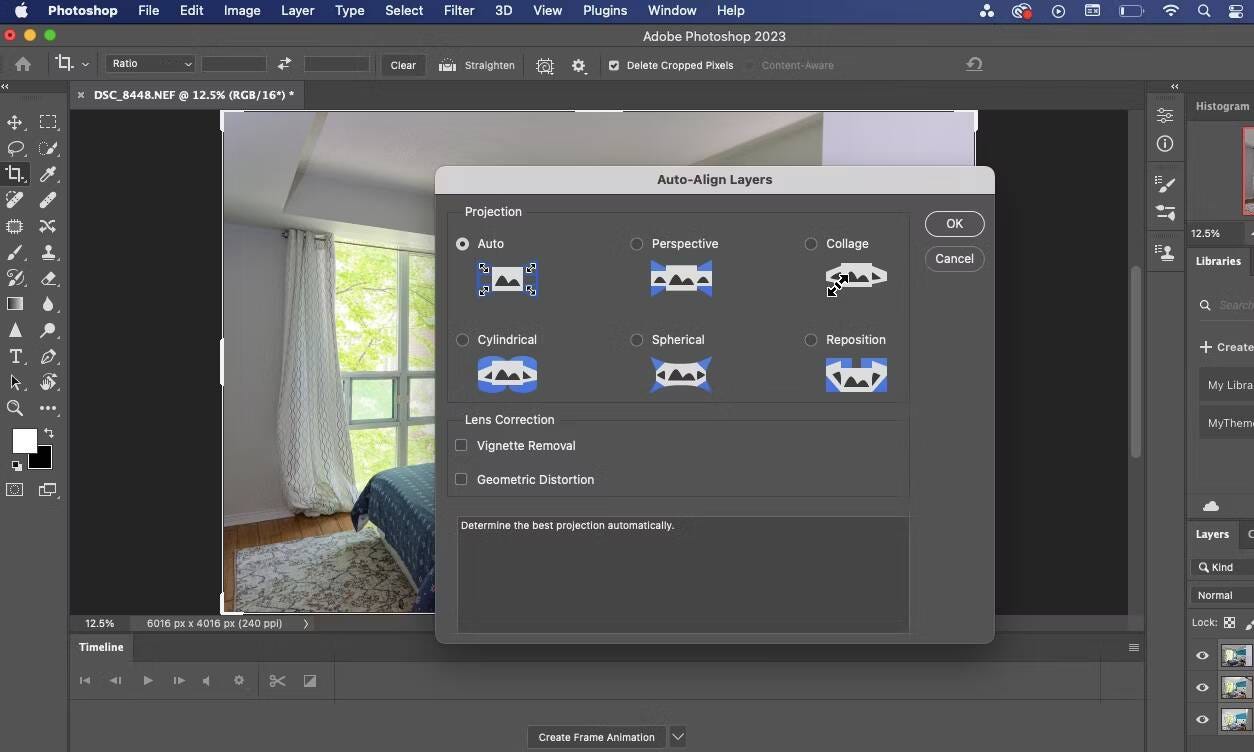This screenshot has height=752, width=1254.
Task: Open the Filter menu
Action: (459, 11)
